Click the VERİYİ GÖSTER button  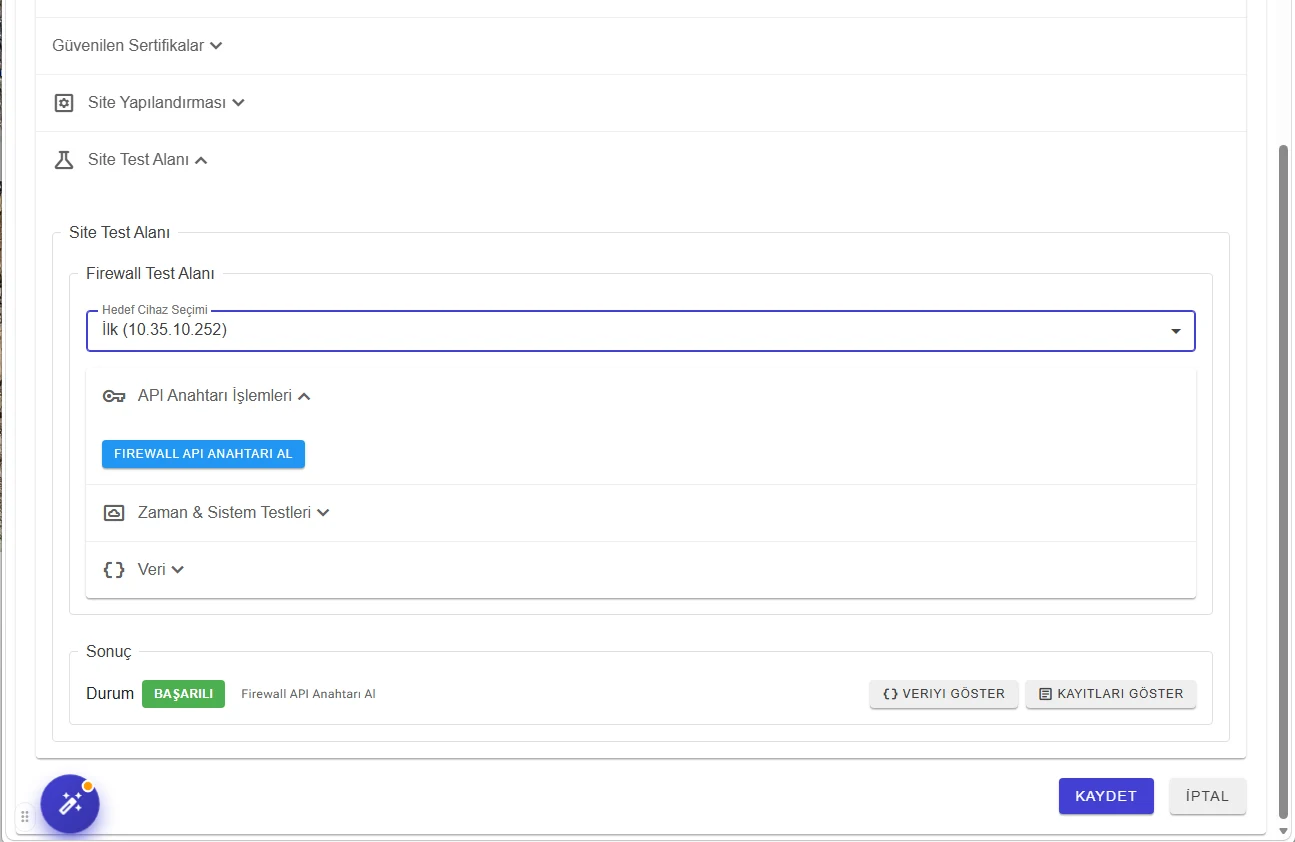tap(944, 694)
